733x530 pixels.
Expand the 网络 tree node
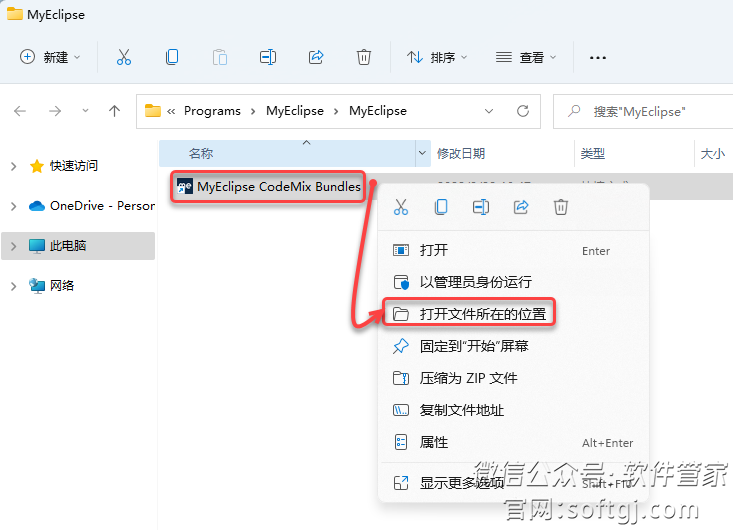[x=14, y=286]
